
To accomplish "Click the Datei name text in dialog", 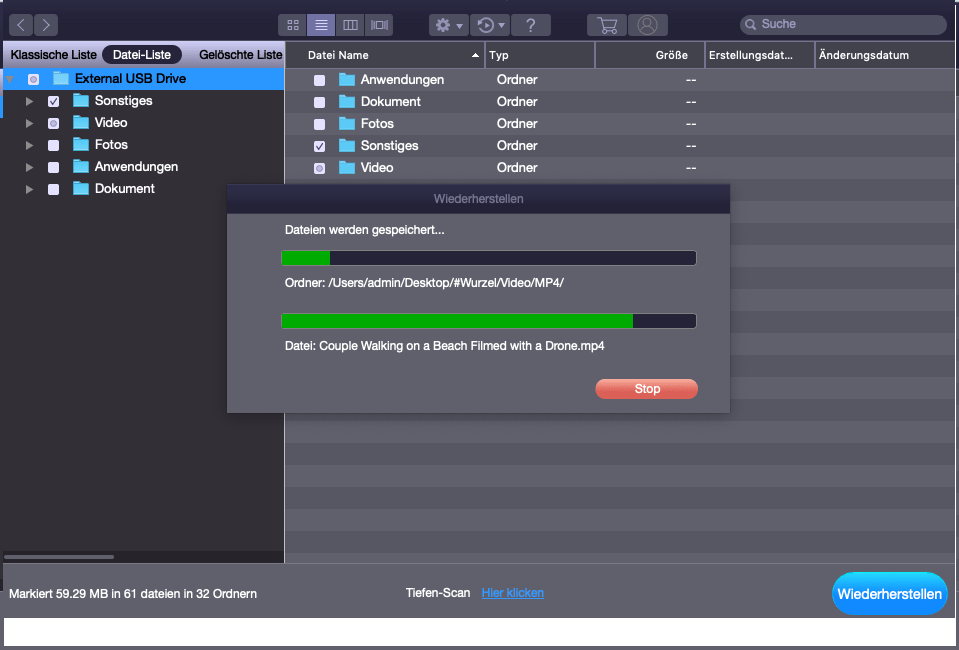I will pyautogui.click(x=445, y=346).
